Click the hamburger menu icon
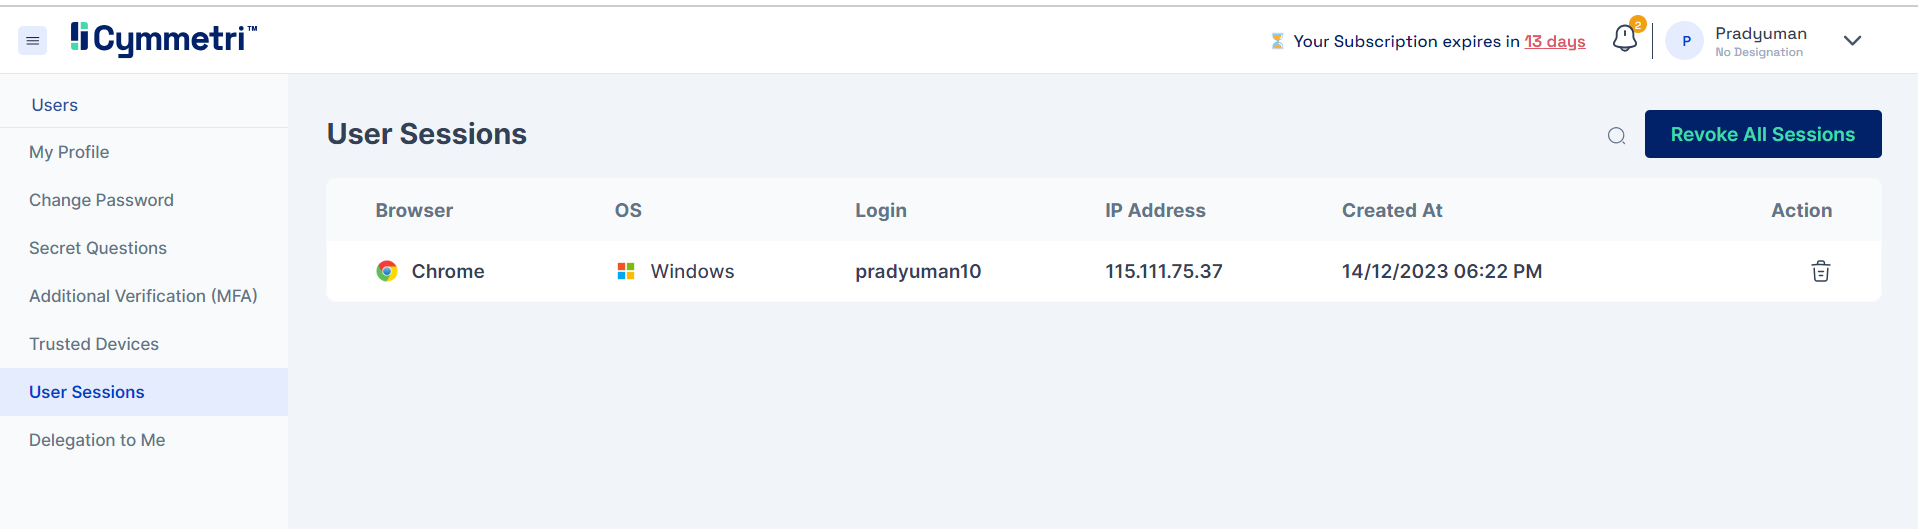The image size is (1918, 529). [x=32, y=41]
